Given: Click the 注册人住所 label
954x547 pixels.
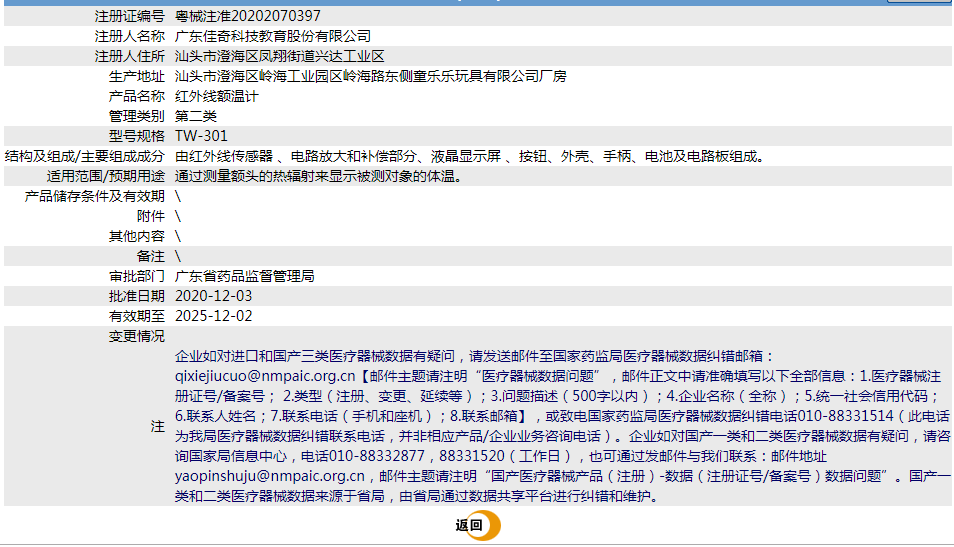Looking at the screenshot, I should point(130,57).
